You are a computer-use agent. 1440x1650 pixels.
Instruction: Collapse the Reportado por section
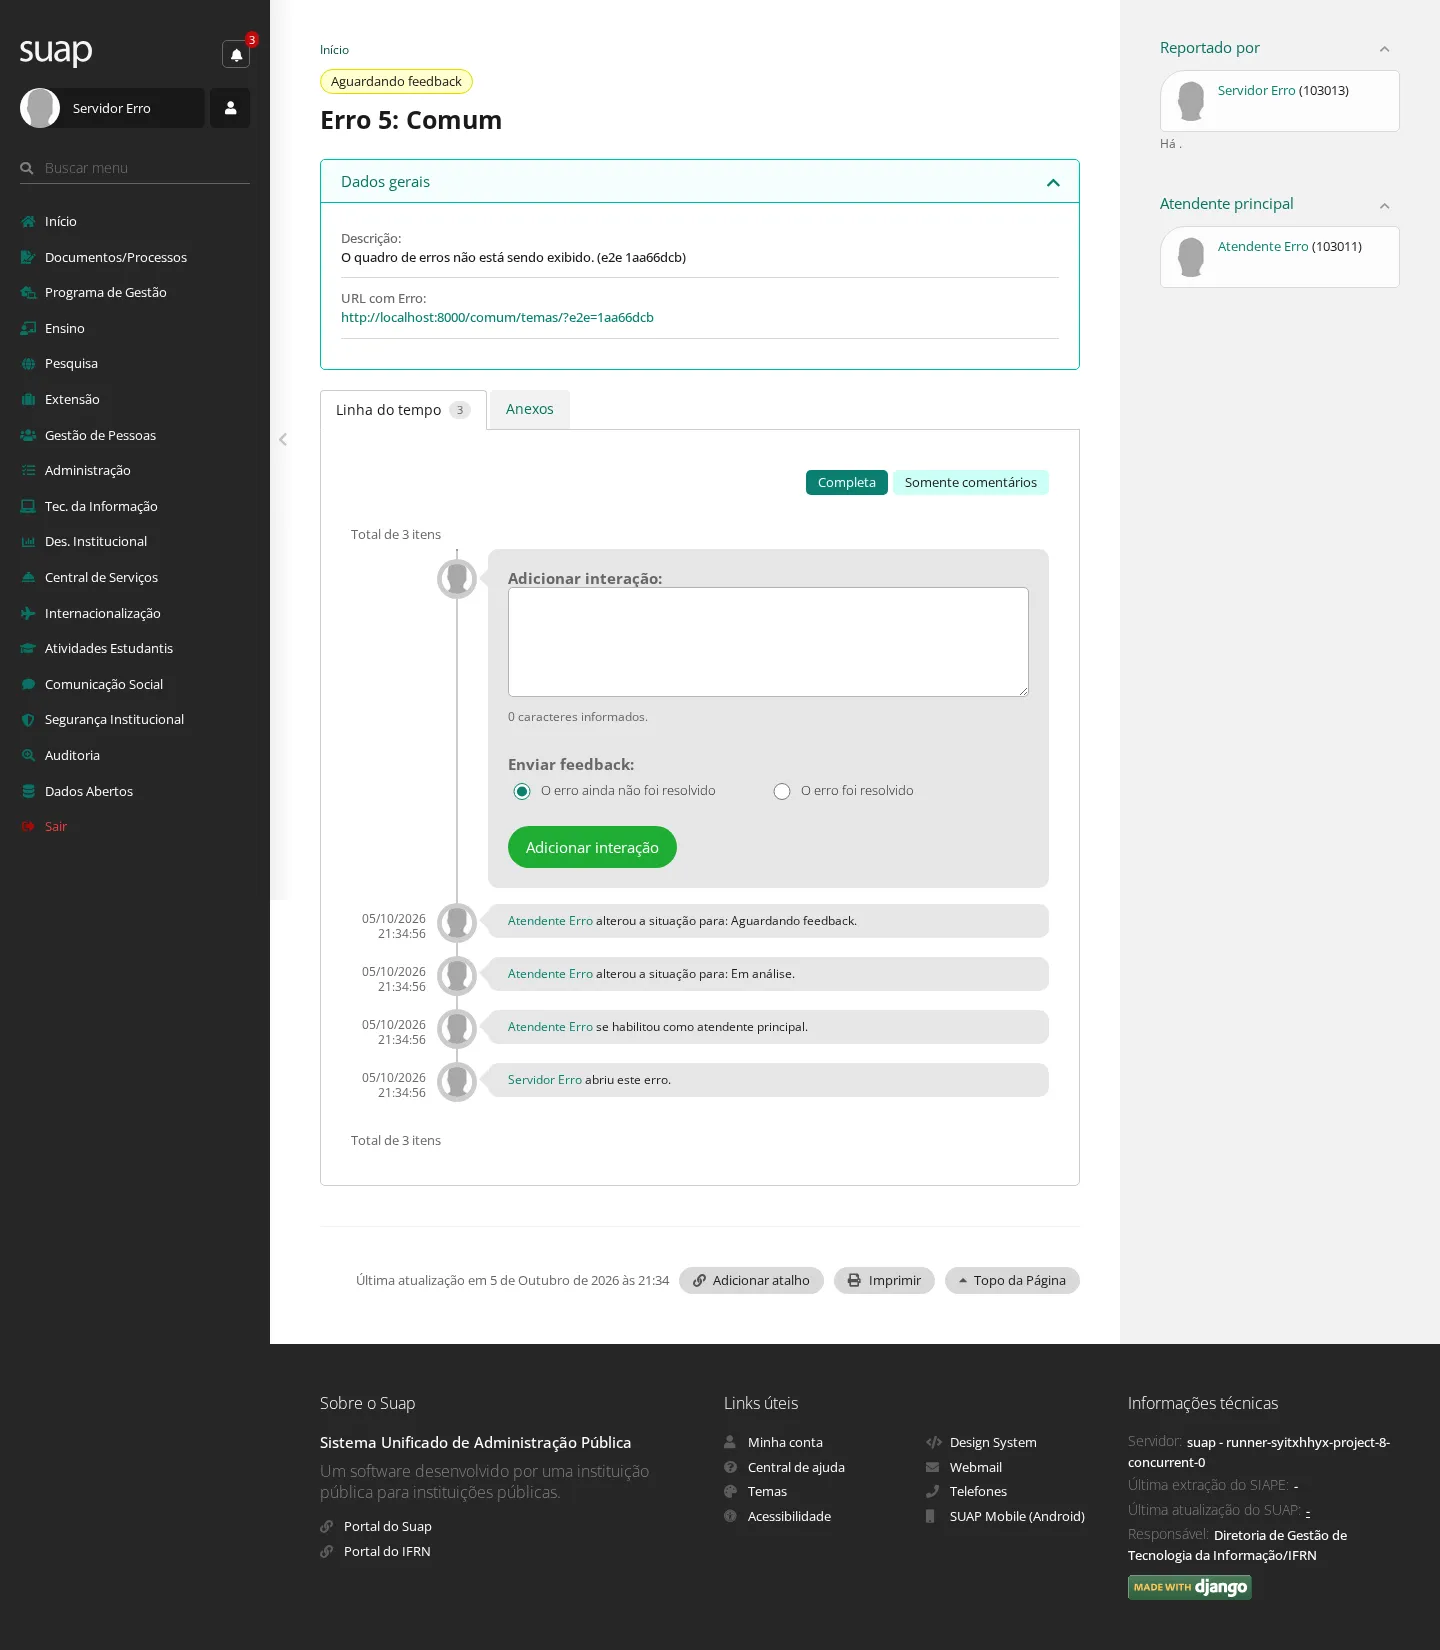pos(1385,50)
